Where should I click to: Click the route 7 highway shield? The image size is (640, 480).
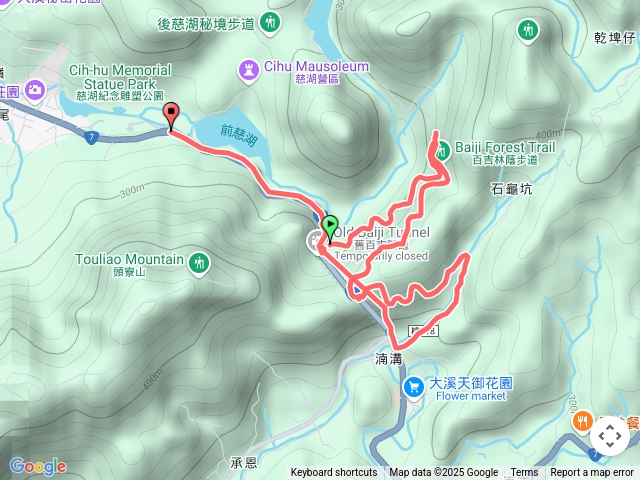coord(92,138)
